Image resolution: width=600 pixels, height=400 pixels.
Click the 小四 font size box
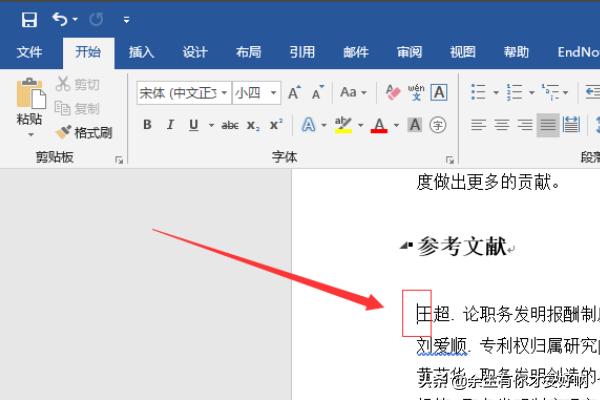tap(250, 93)
